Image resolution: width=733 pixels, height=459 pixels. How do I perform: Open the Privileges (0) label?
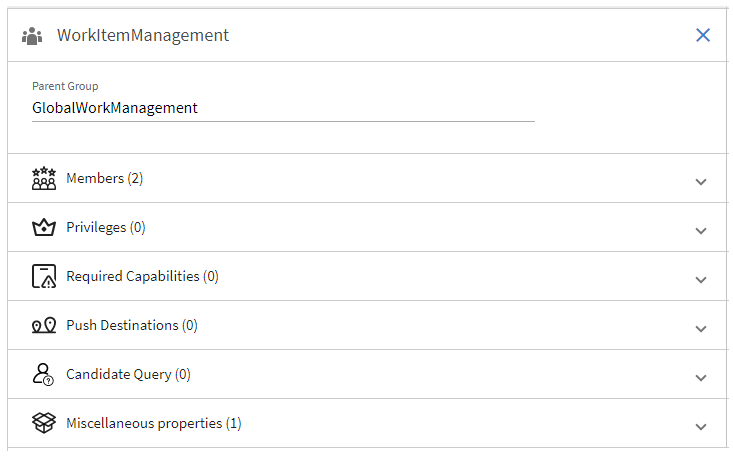[106, 228]
